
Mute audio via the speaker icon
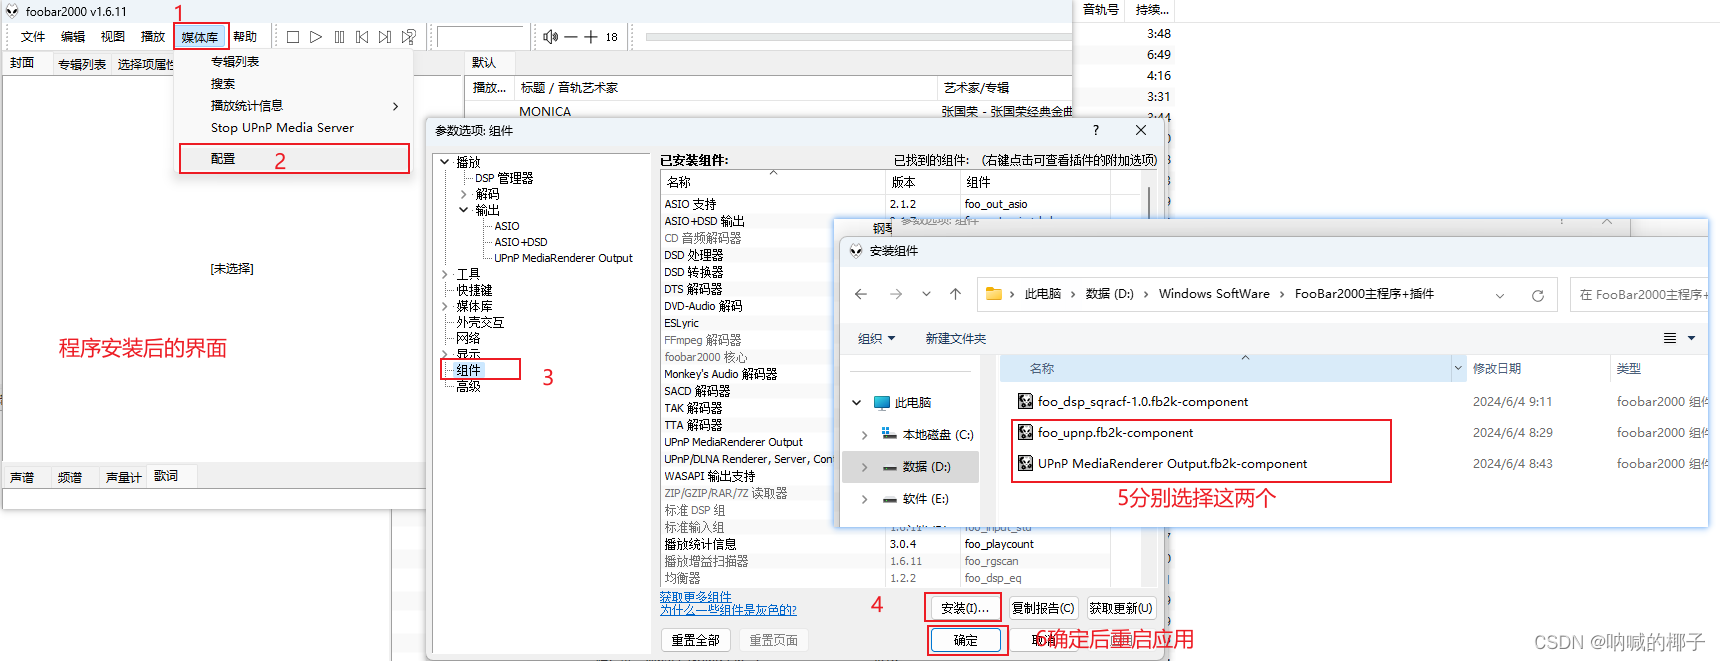[550, 37]
